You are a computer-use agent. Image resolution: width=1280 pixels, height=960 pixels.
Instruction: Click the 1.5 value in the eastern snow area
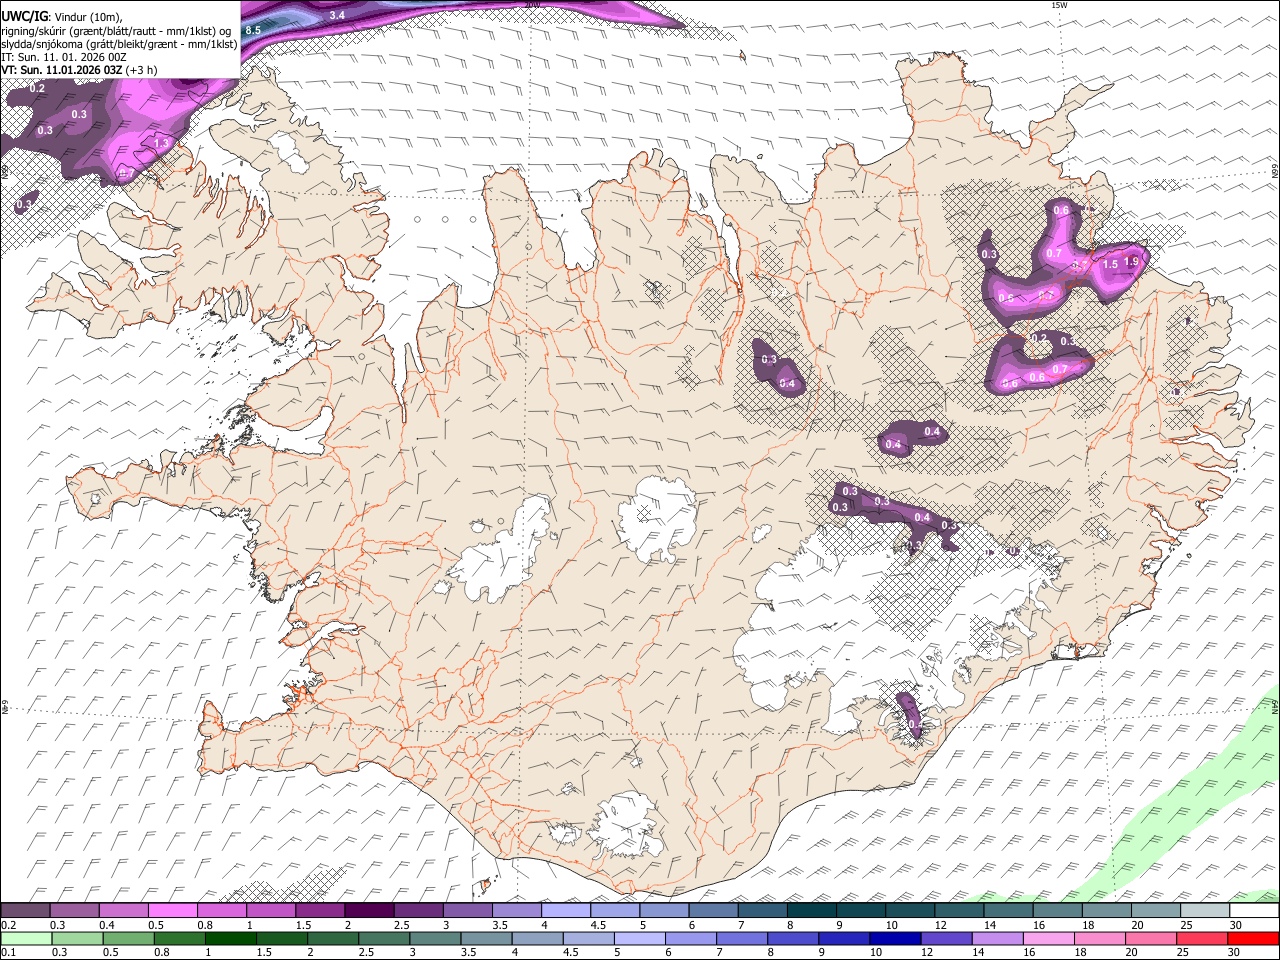click(1110, 265)
